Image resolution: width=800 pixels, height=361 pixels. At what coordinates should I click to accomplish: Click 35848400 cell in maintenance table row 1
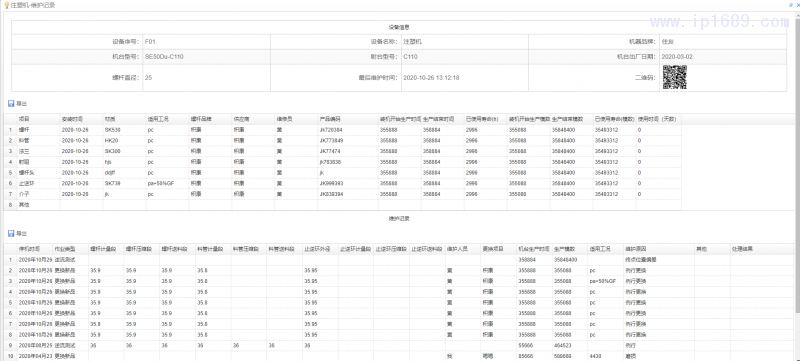point(565,260)
